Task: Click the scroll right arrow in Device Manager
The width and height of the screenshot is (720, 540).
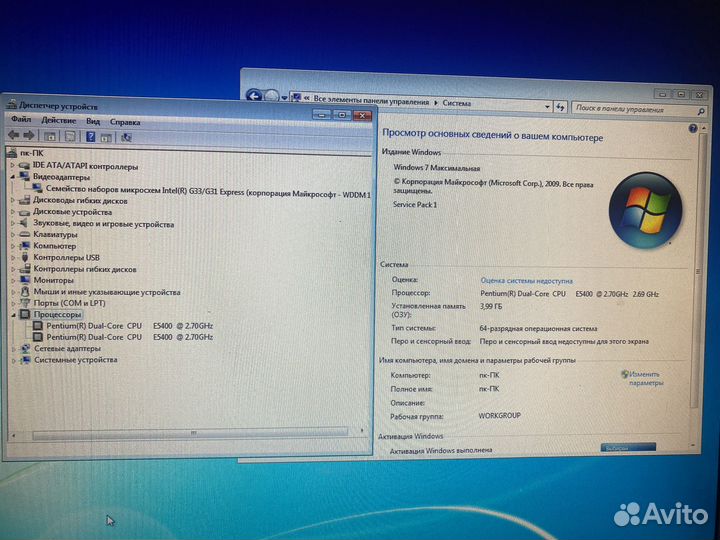Action: coord(362,431)
